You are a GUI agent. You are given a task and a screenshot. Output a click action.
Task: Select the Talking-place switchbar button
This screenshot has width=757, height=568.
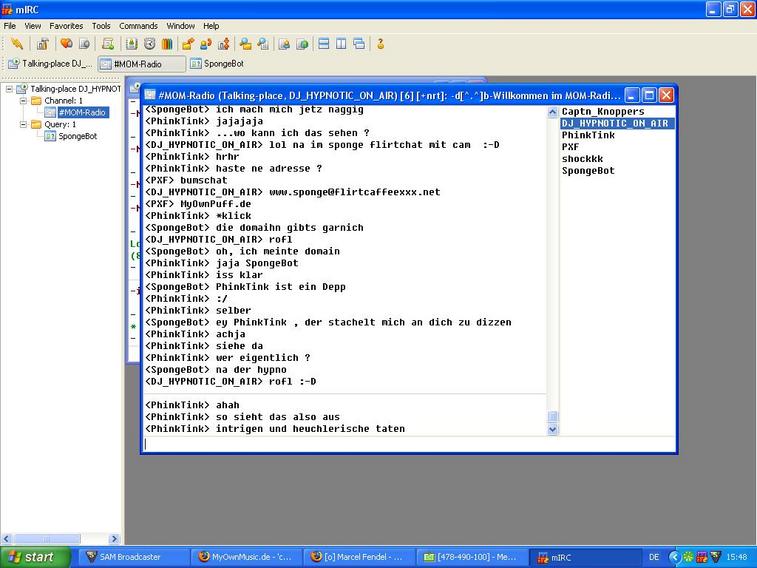point(50,64)
